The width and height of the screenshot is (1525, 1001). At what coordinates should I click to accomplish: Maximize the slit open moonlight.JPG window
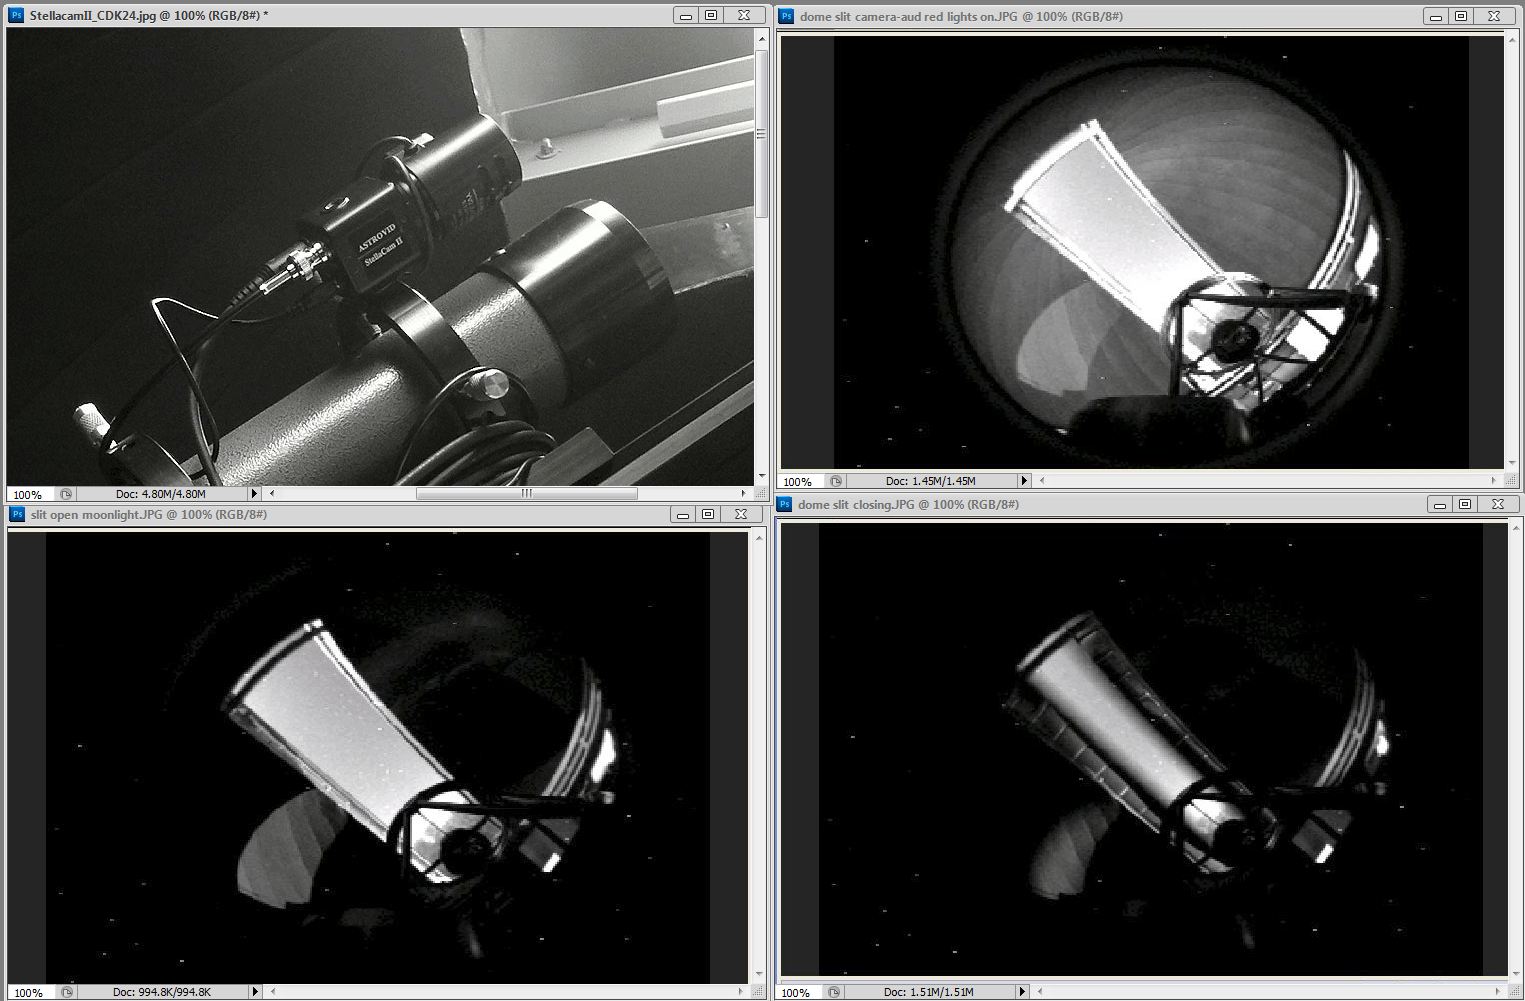[x=708, y=515]
